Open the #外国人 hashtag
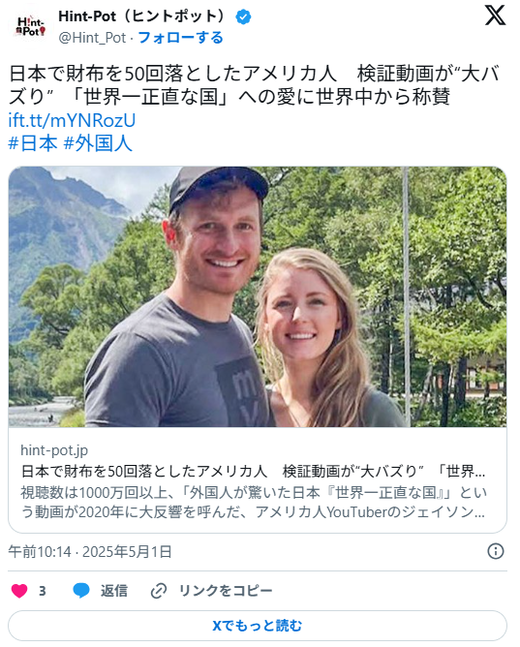Viewport: 520px width, 647px height. [98, 144]
